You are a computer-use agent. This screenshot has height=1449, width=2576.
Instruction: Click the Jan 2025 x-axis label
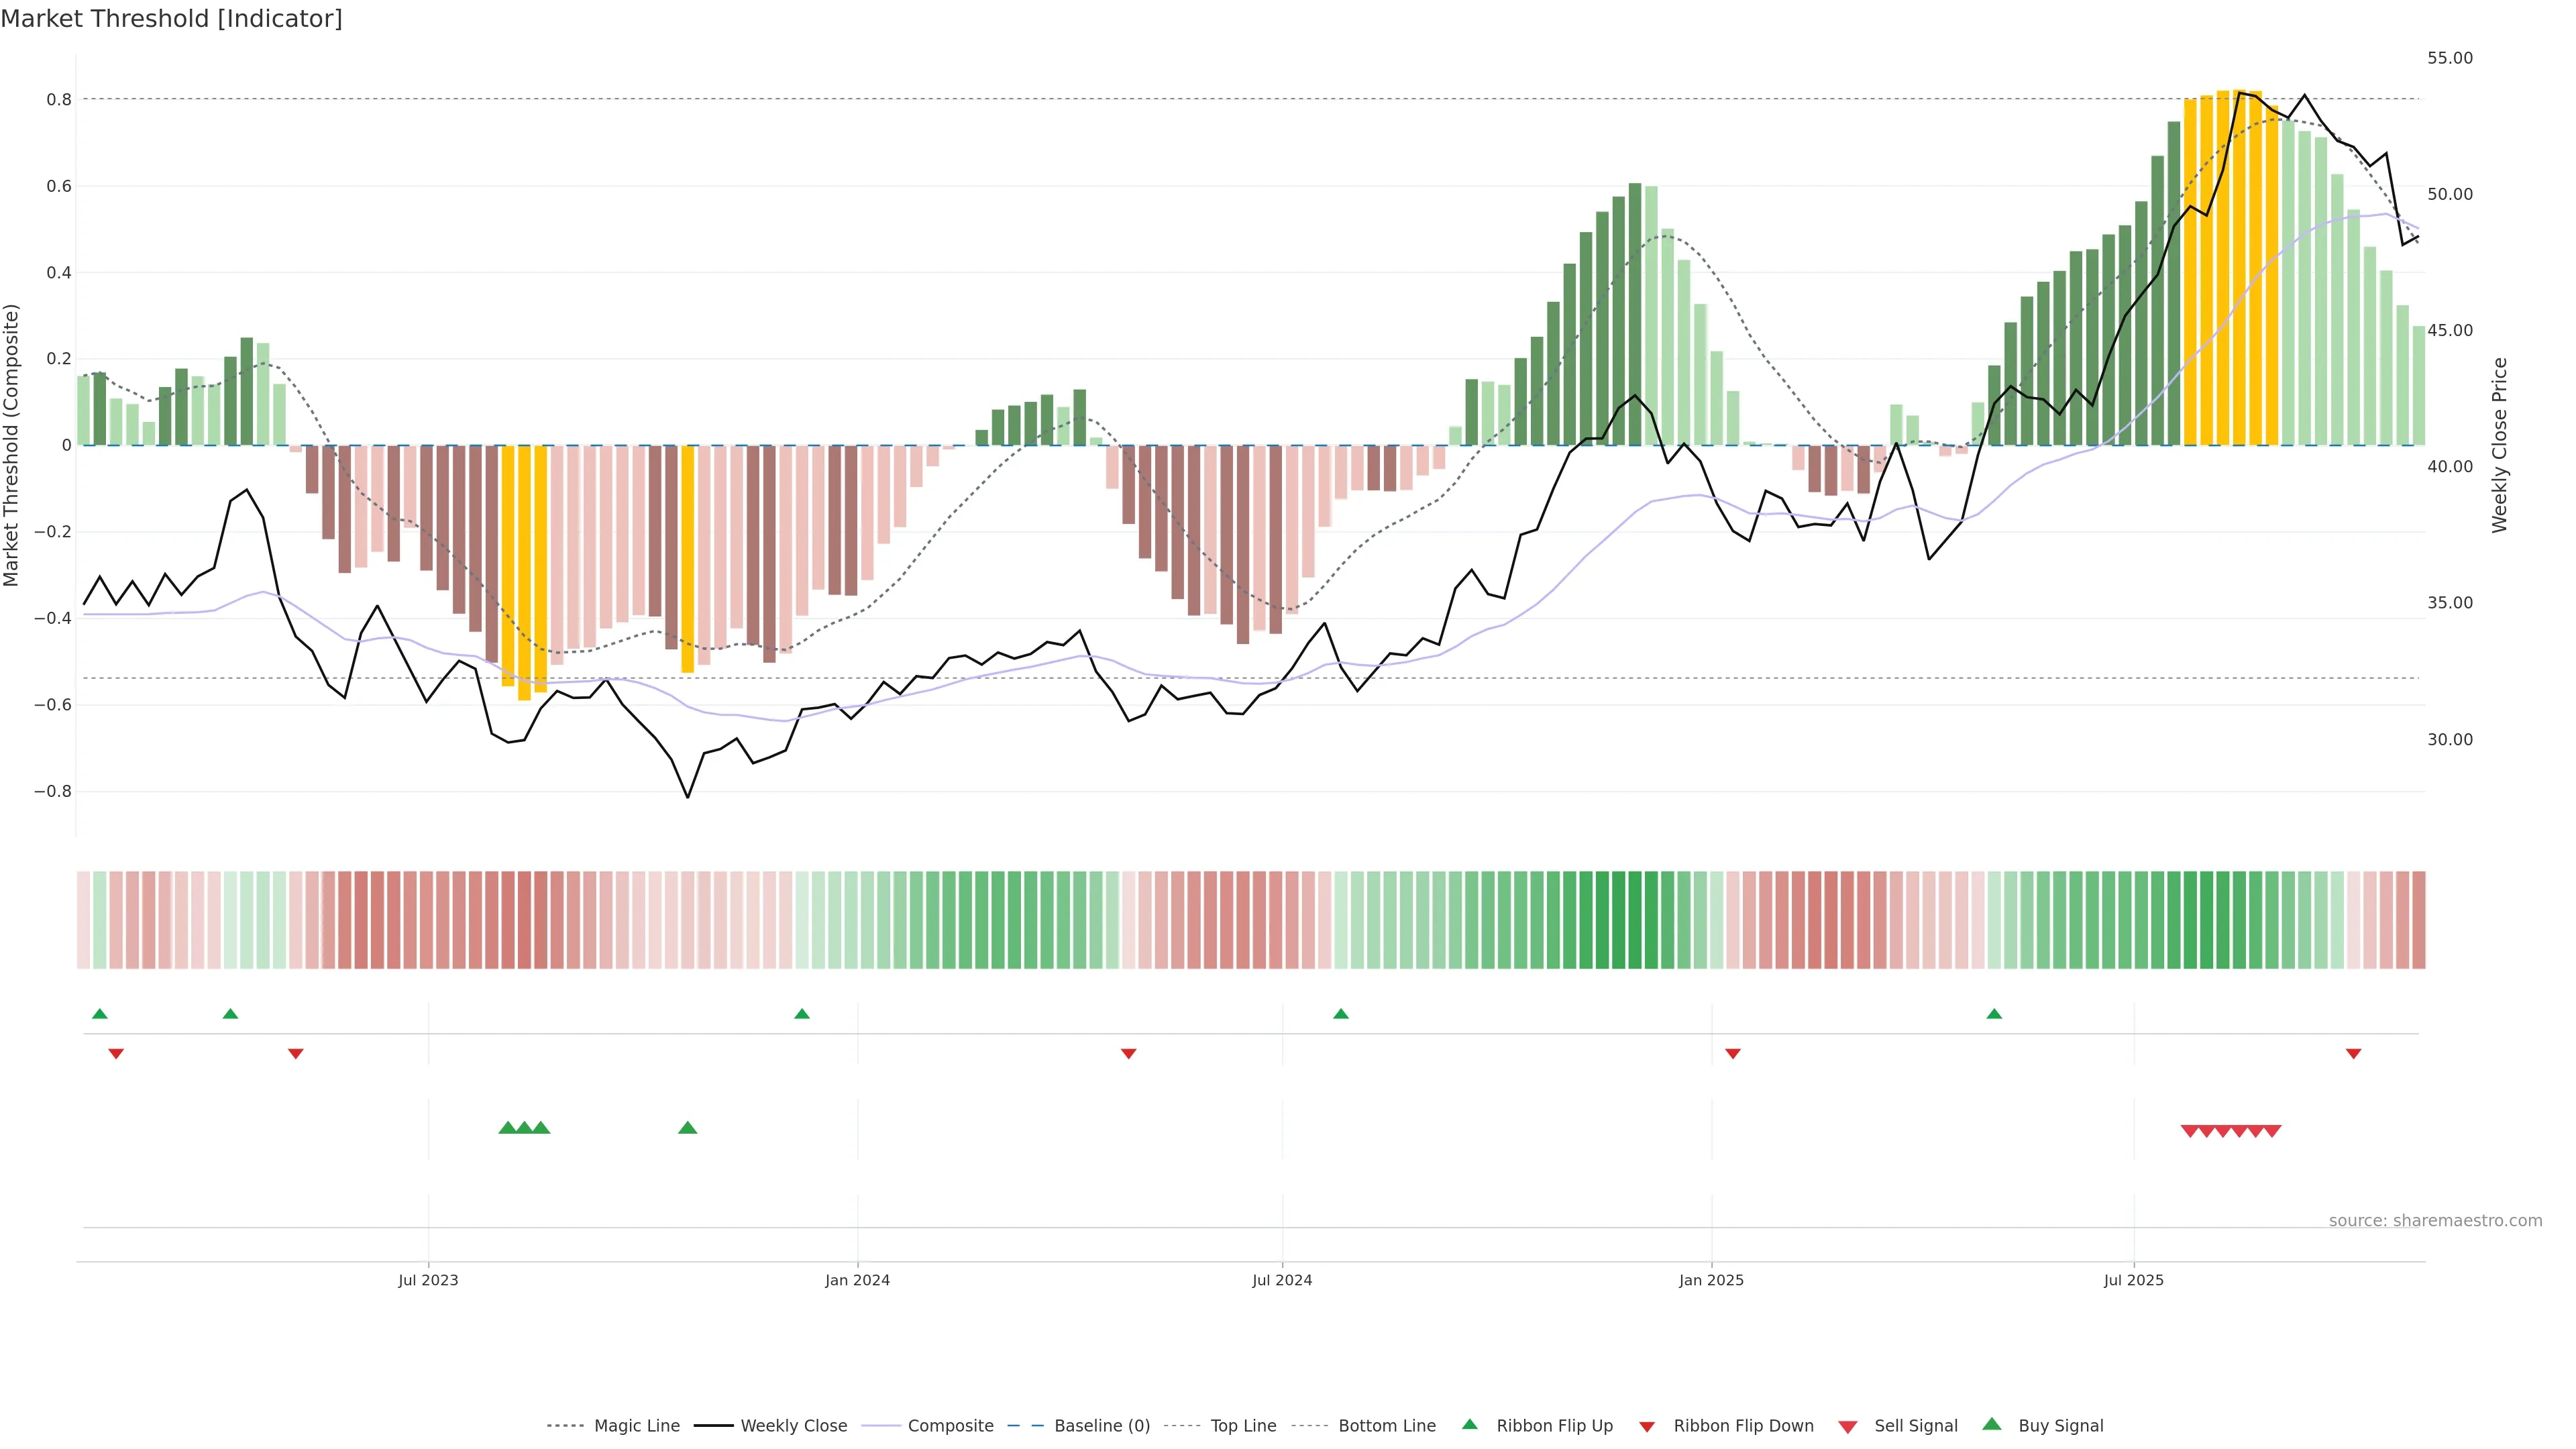tap(1711, 1280)
